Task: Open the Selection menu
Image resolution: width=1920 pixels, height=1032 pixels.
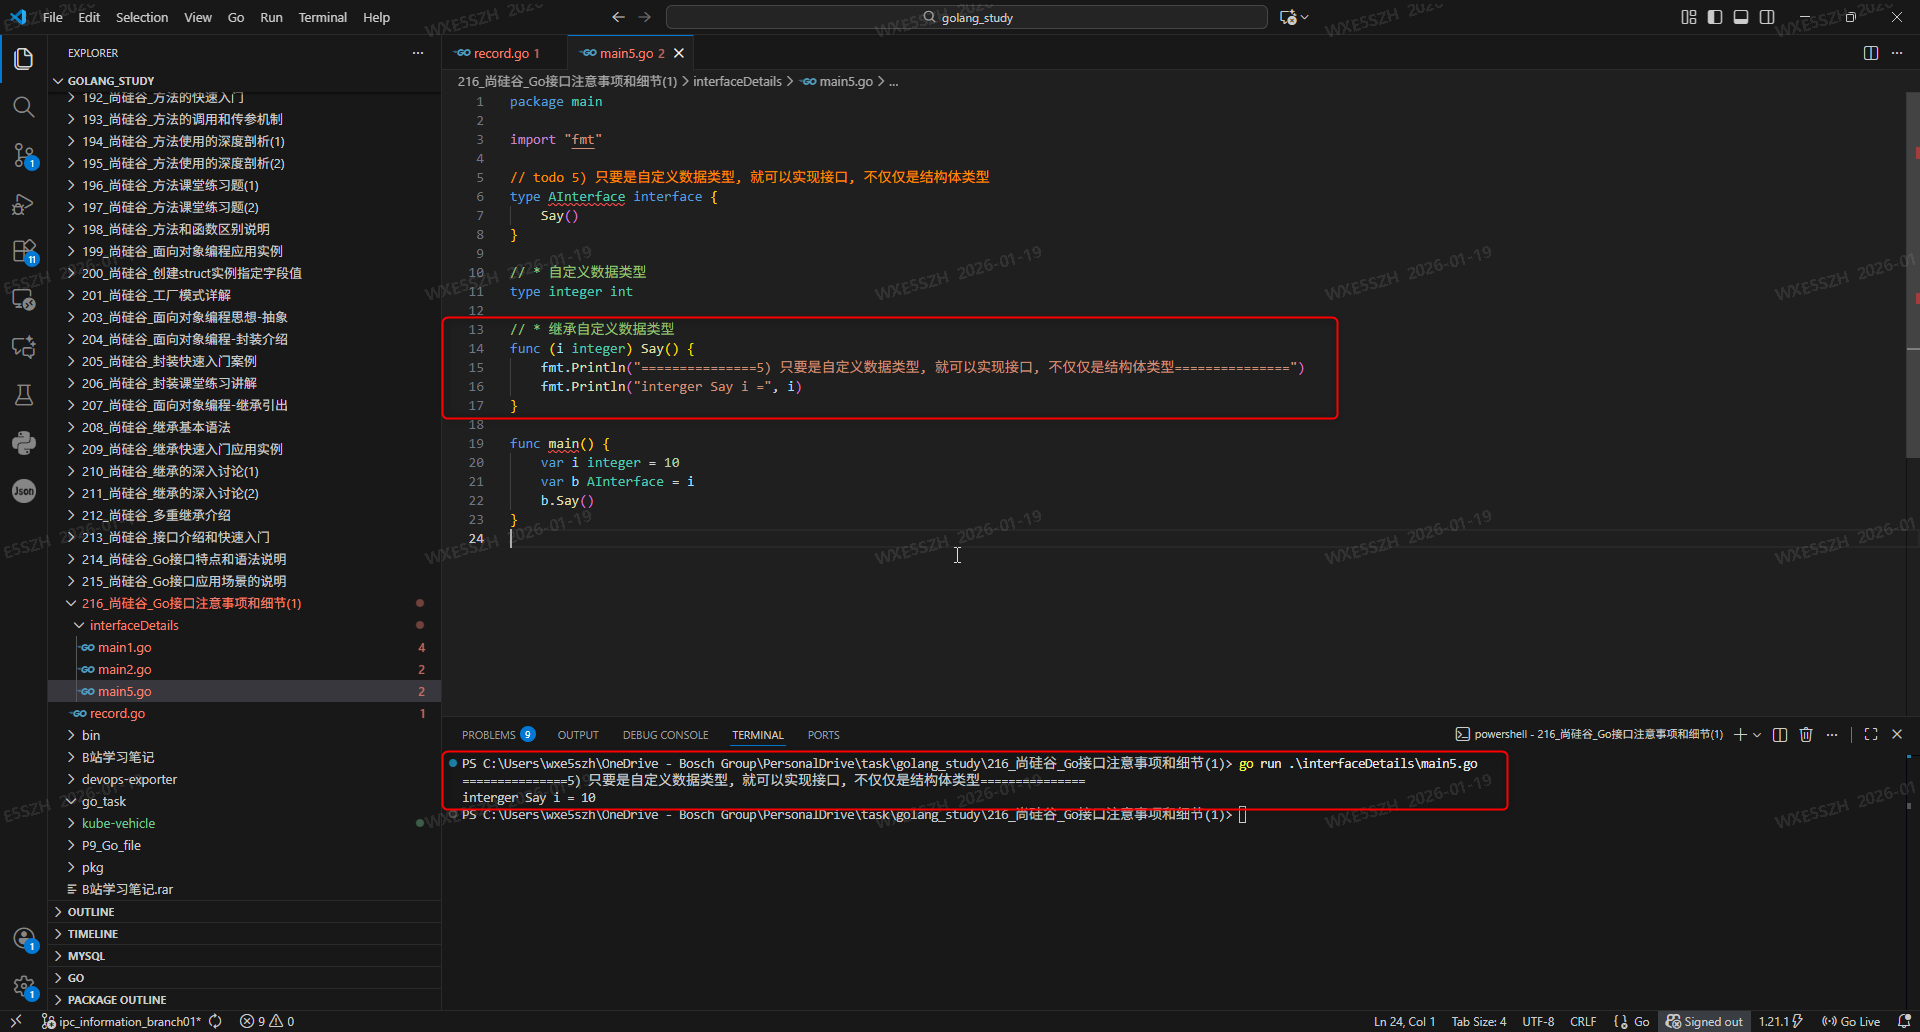Action: tap(142, 17)
